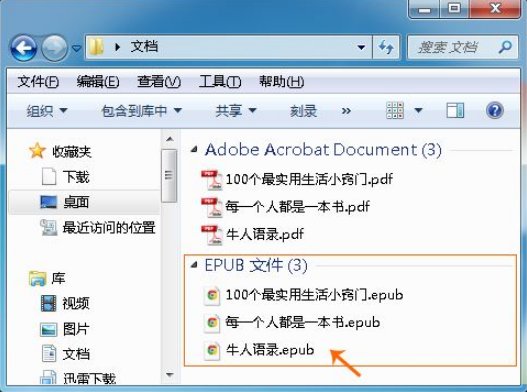Click the folder icon in the address bar
This screenshot has height=392, width=527.
coord(96,47)
